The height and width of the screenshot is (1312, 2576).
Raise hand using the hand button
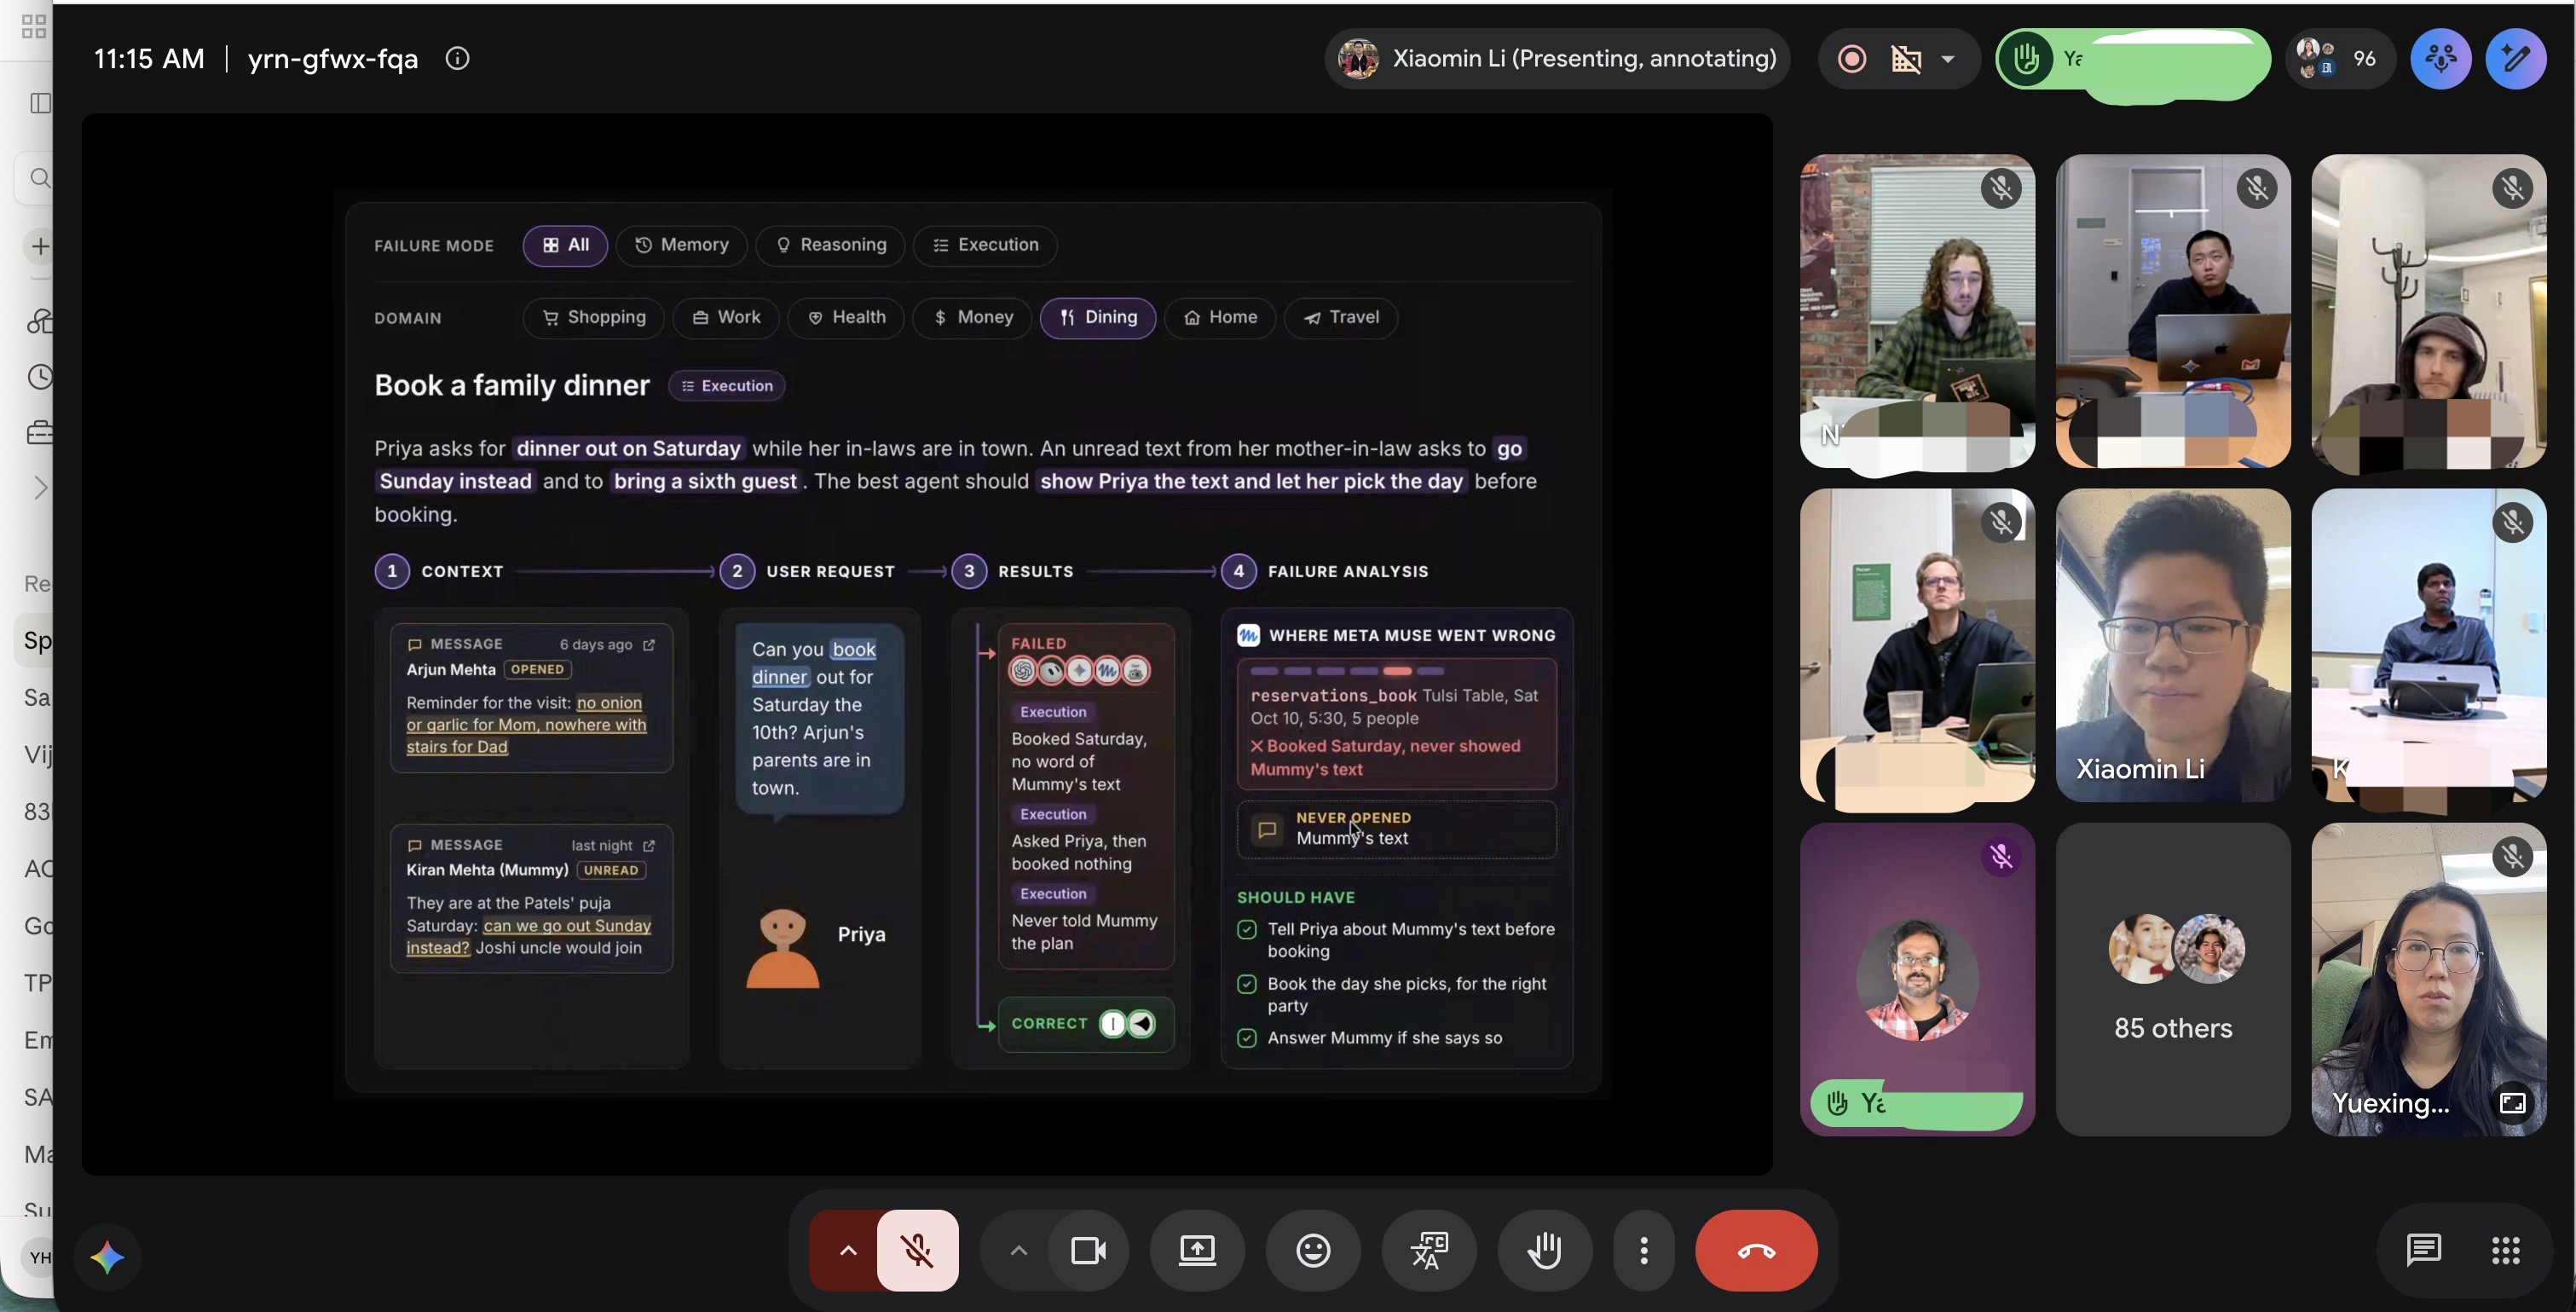(x=1545, y=1250)
